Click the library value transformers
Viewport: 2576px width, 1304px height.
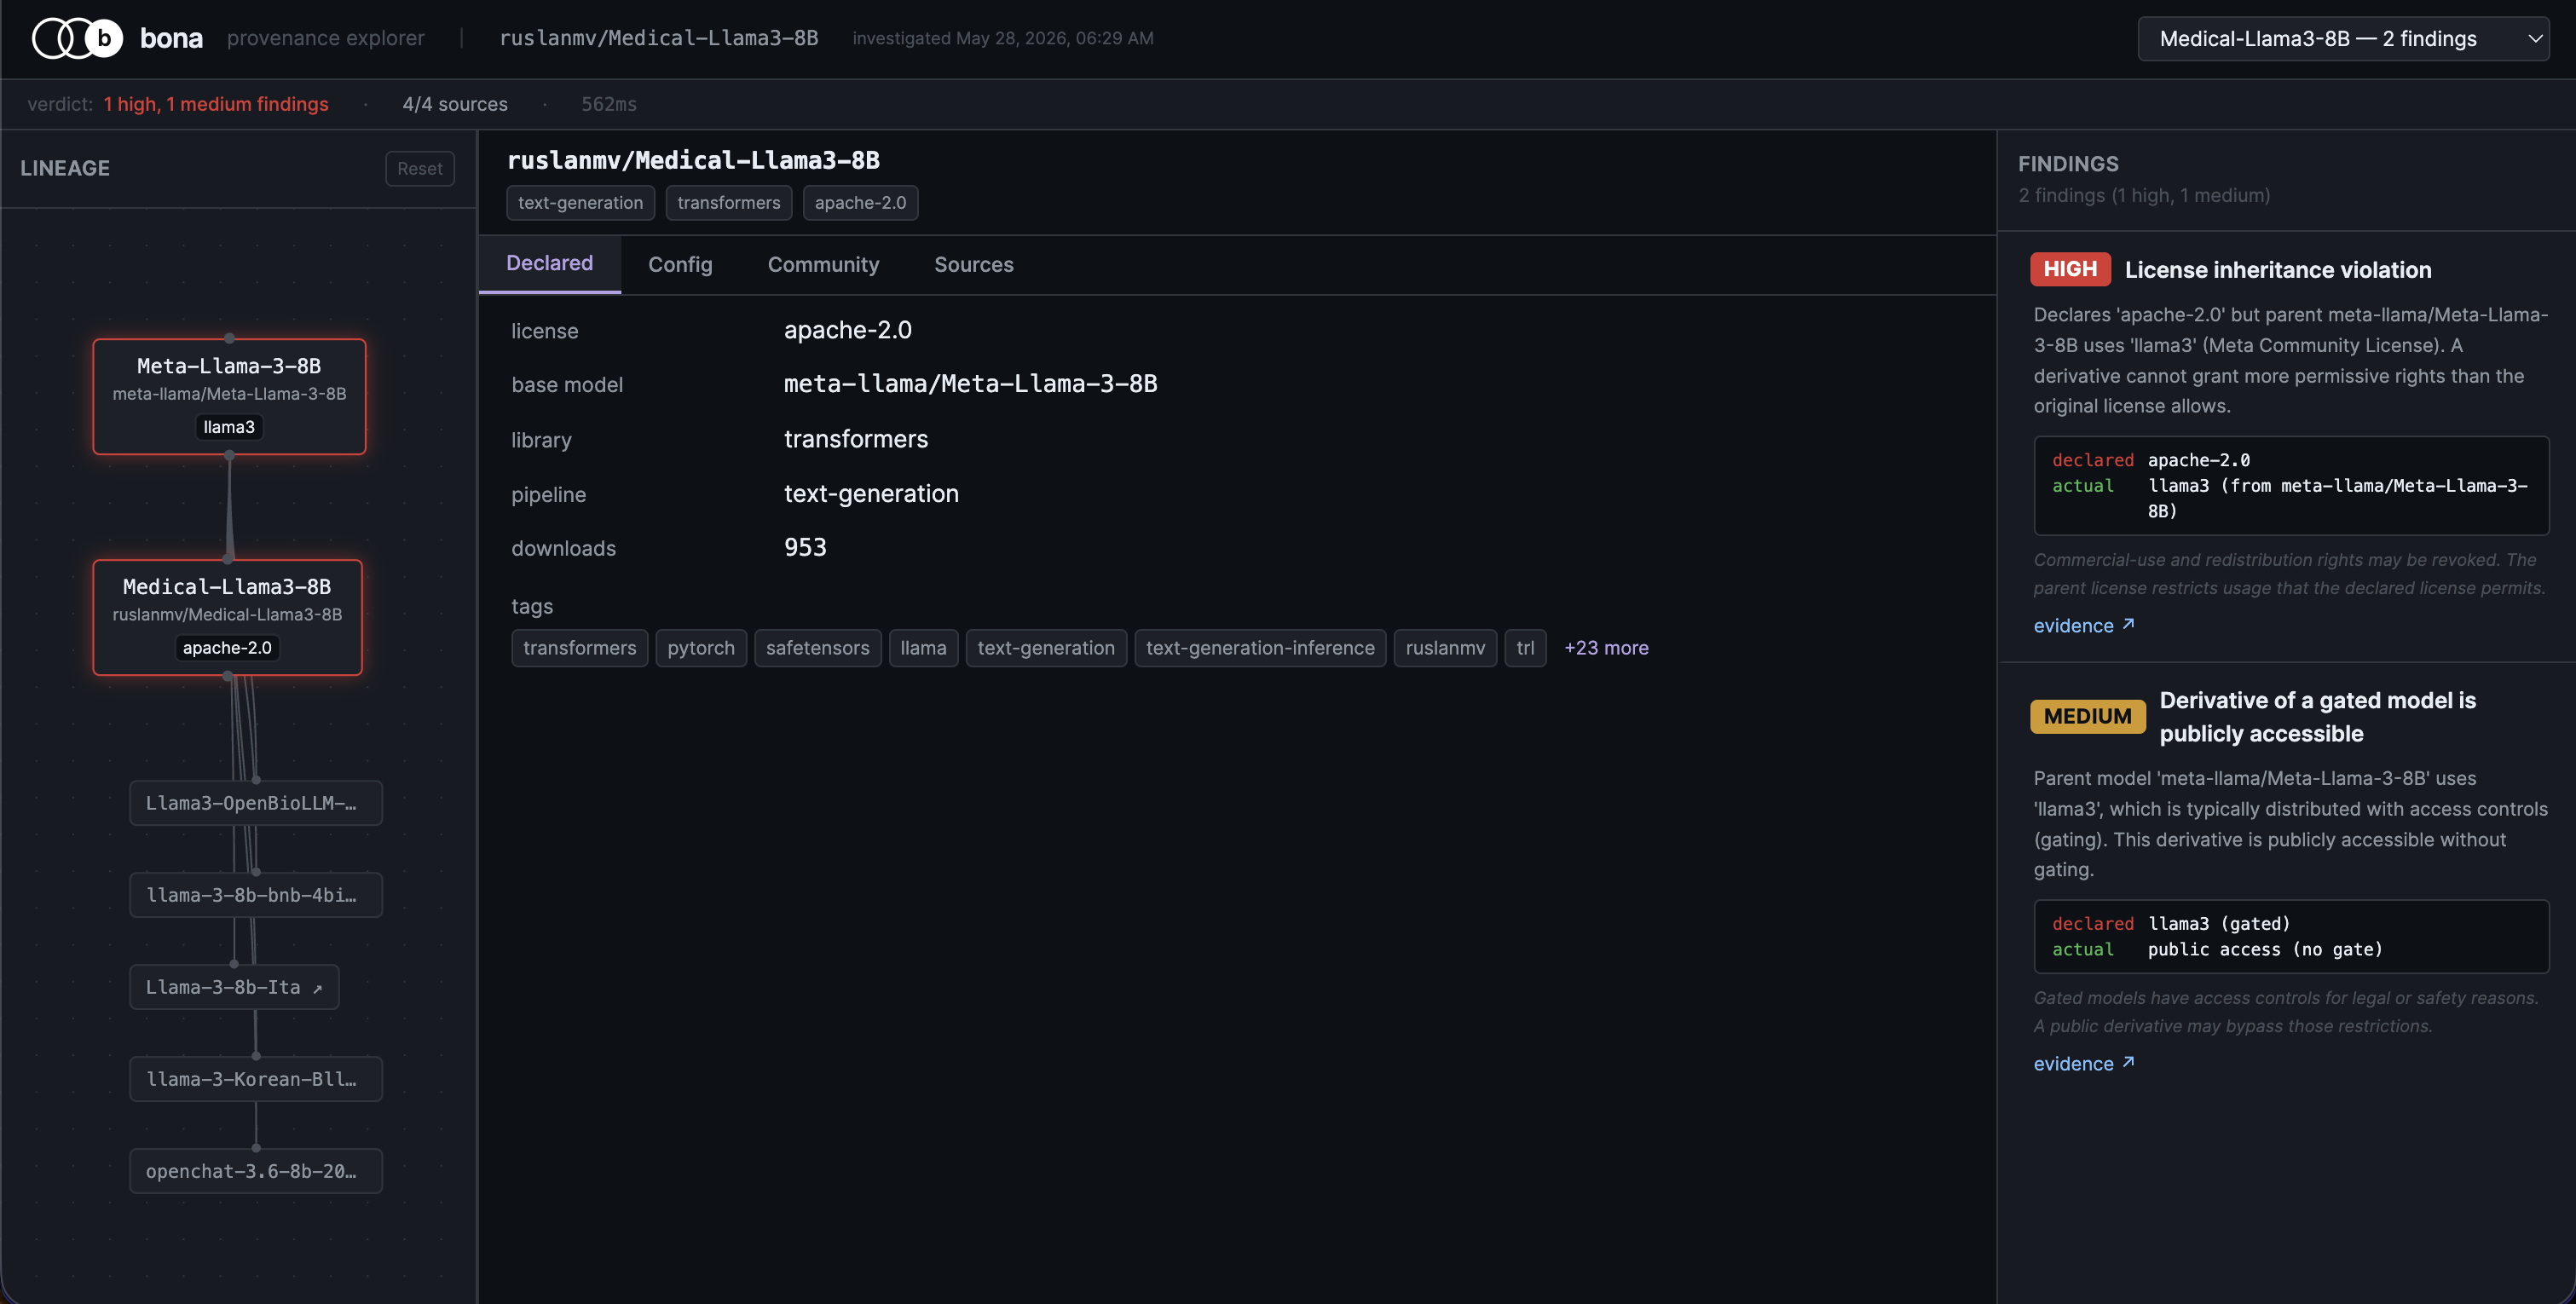pos(856,439)
